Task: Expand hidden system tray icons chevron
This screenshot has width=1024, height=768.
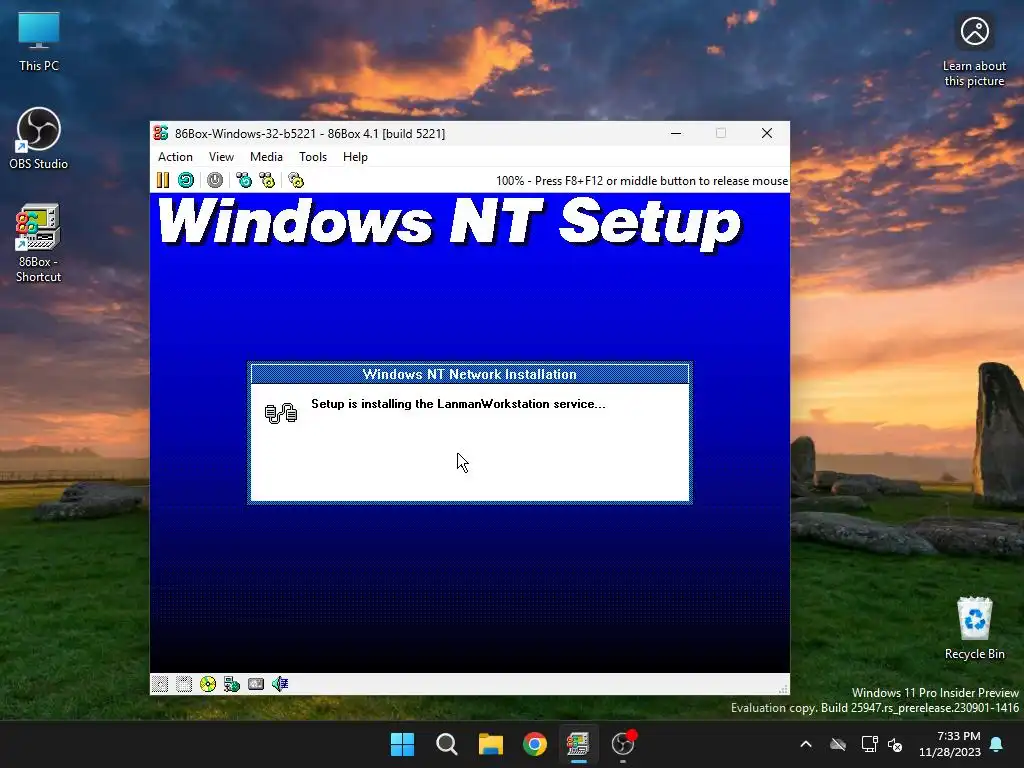Action: pyautogui.click(x=806, y=744)
